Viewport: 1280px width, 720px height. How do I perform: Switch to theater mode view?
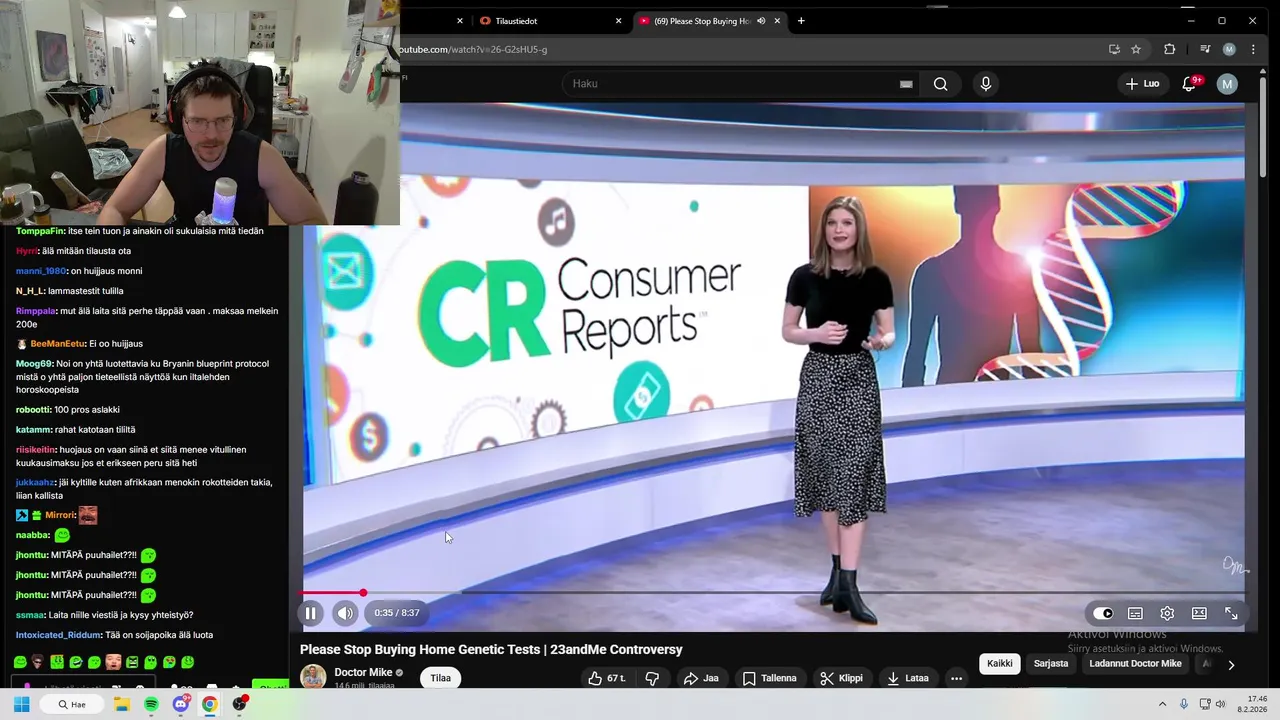1199,613
